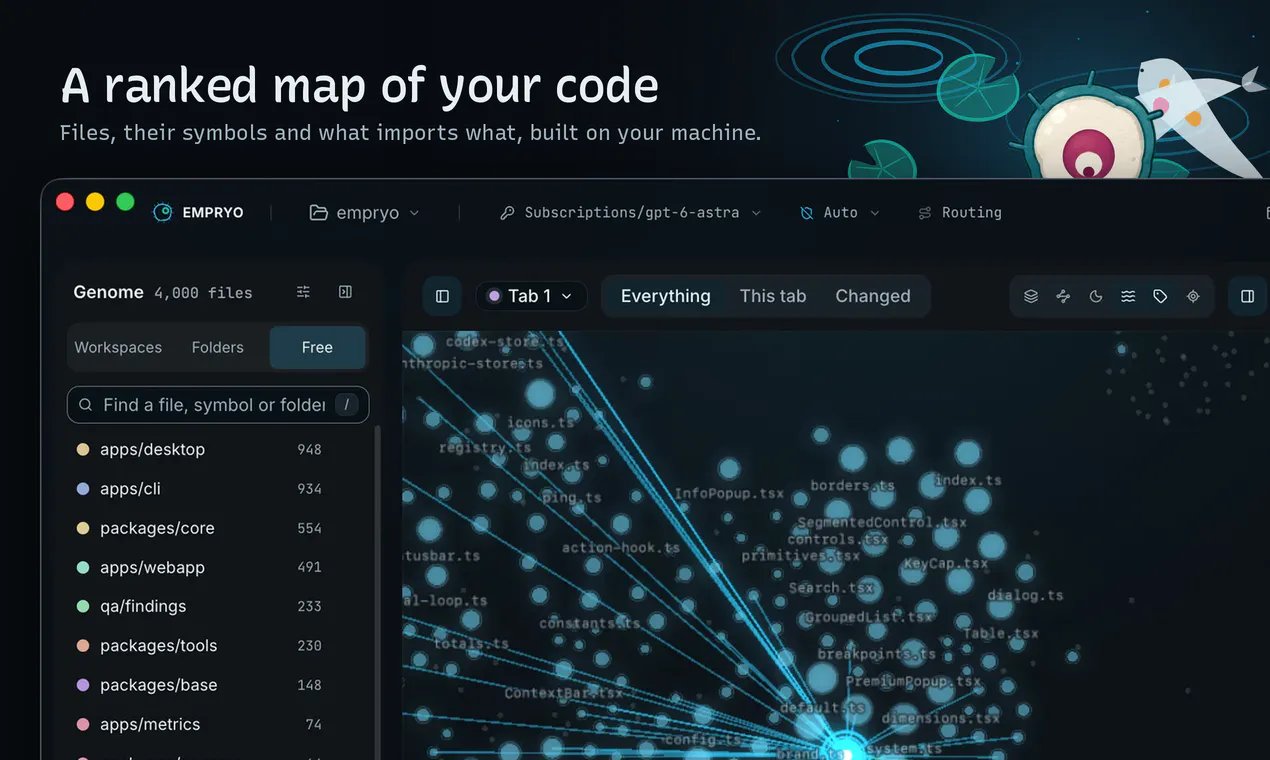Switch to the Folders tab
Image resolution: width=1270 pixels, height=760 pixels.
pyautogui.click(x=218, y=348)
